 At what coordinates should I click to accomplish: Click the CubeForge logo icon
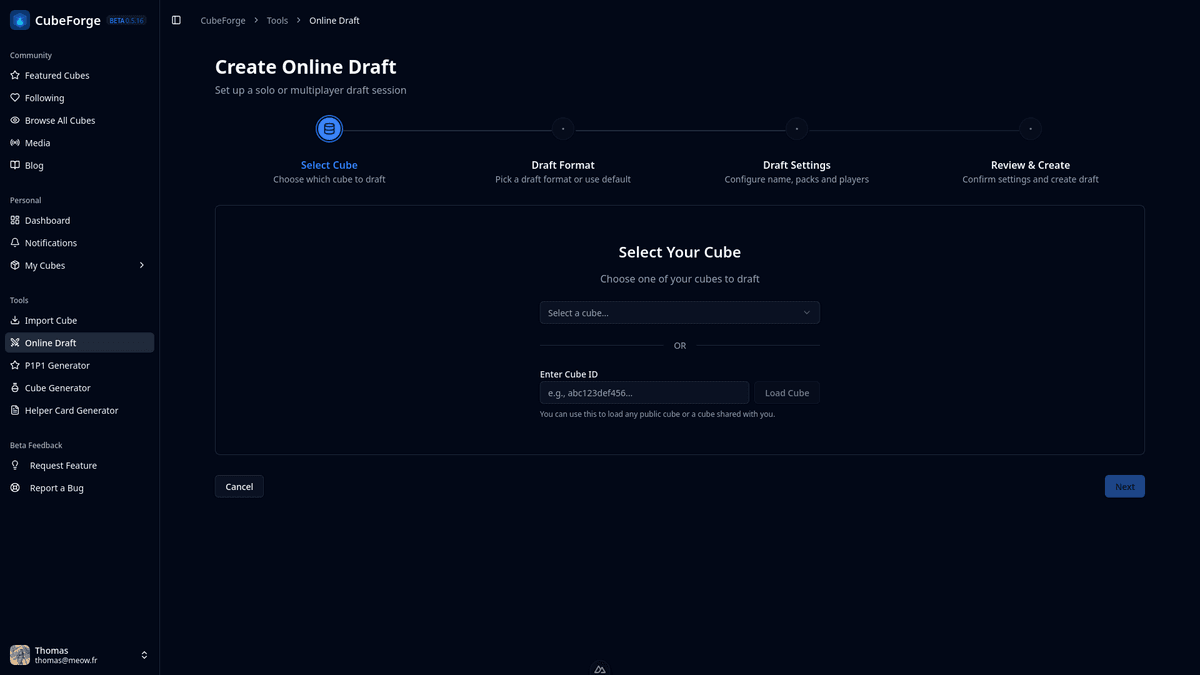[18, 19]
